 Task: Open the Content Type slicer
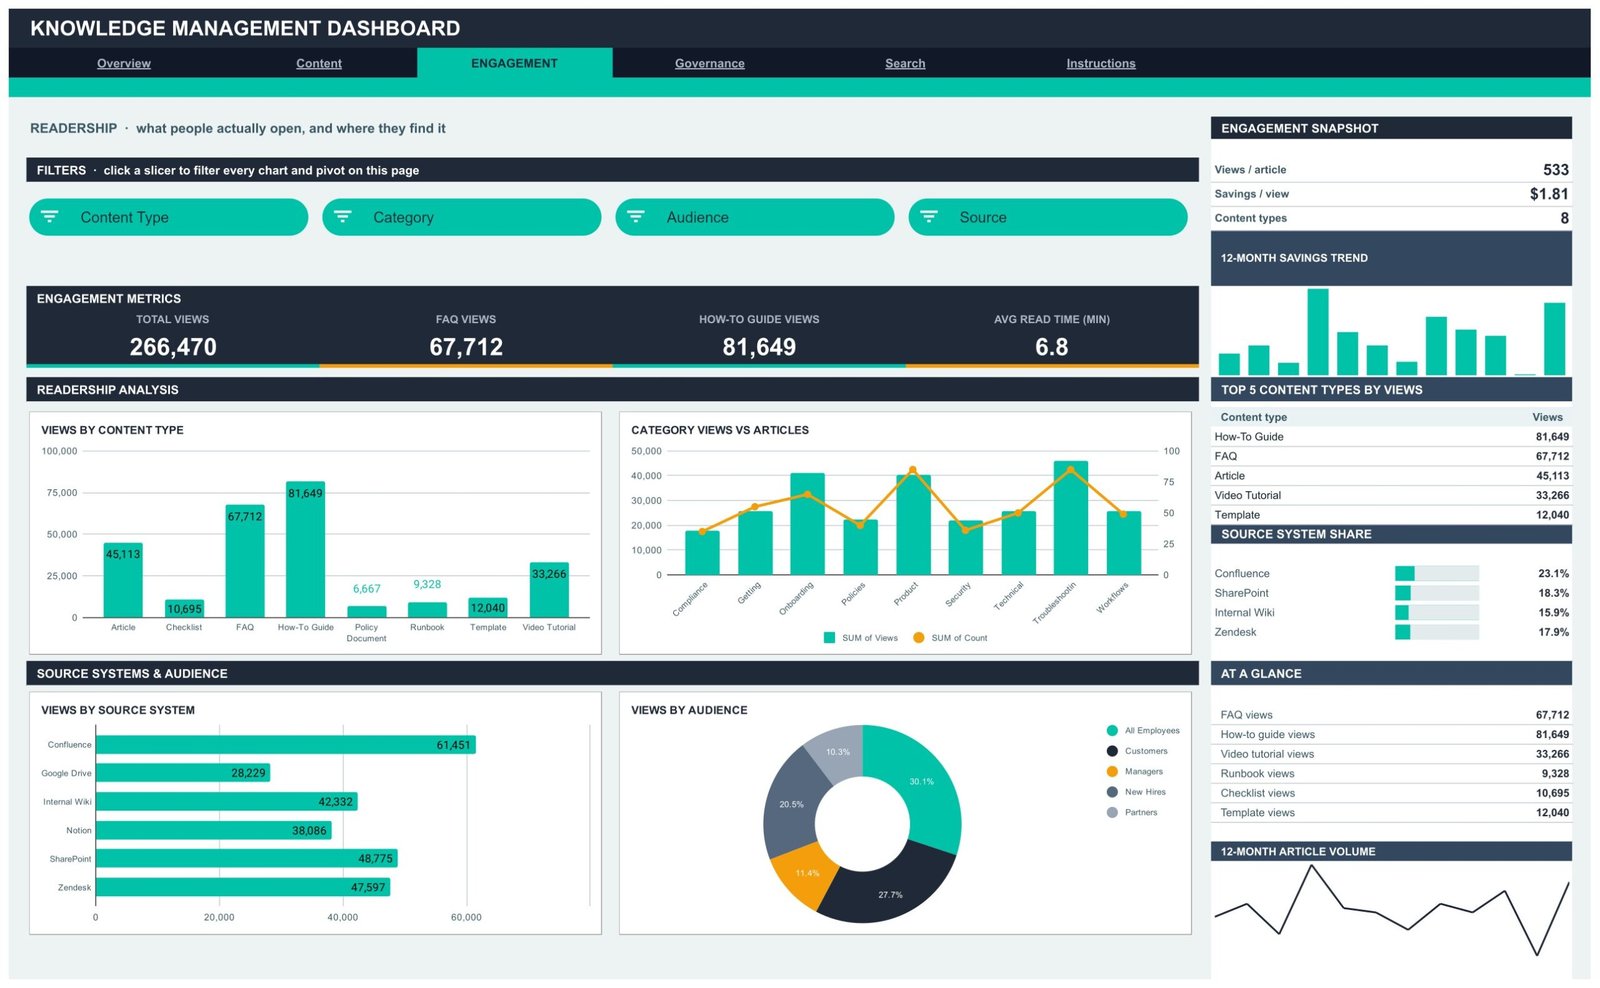[168, 217]
